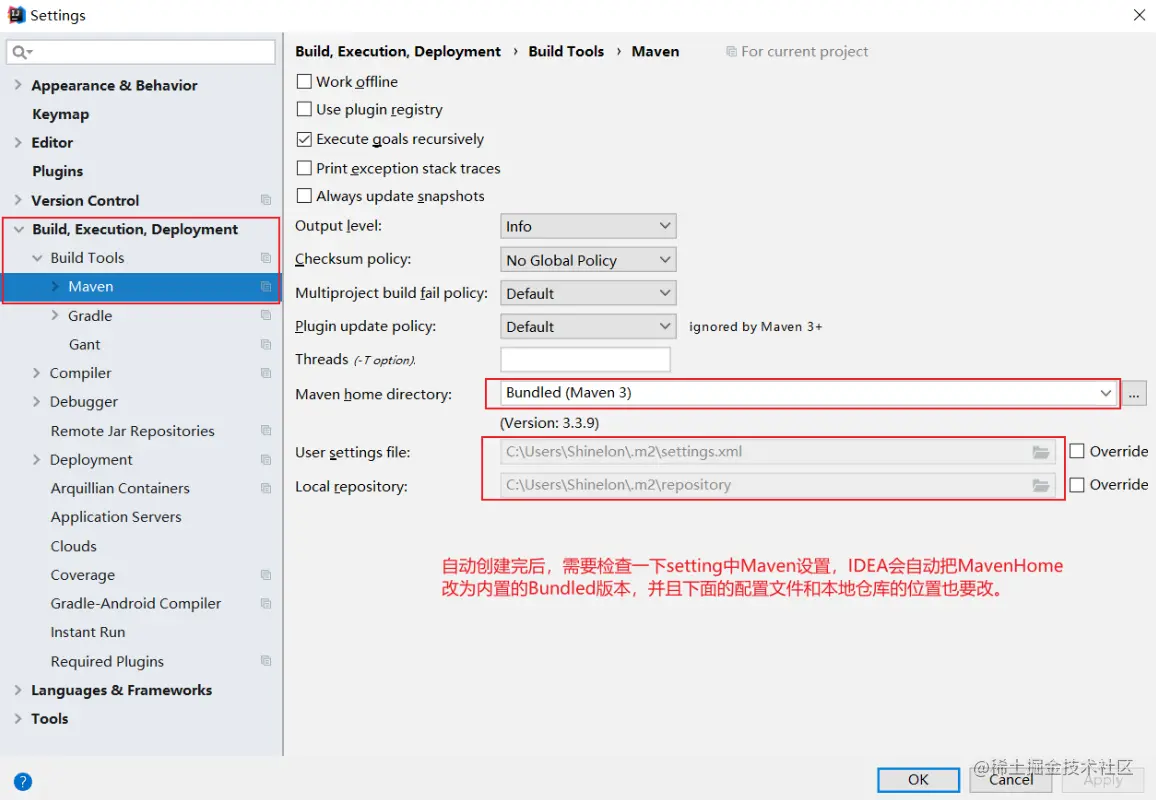Viewport: 1156px width, 800px height.
Task: Select Plugins in settings tree
Action: pos(58,171)
